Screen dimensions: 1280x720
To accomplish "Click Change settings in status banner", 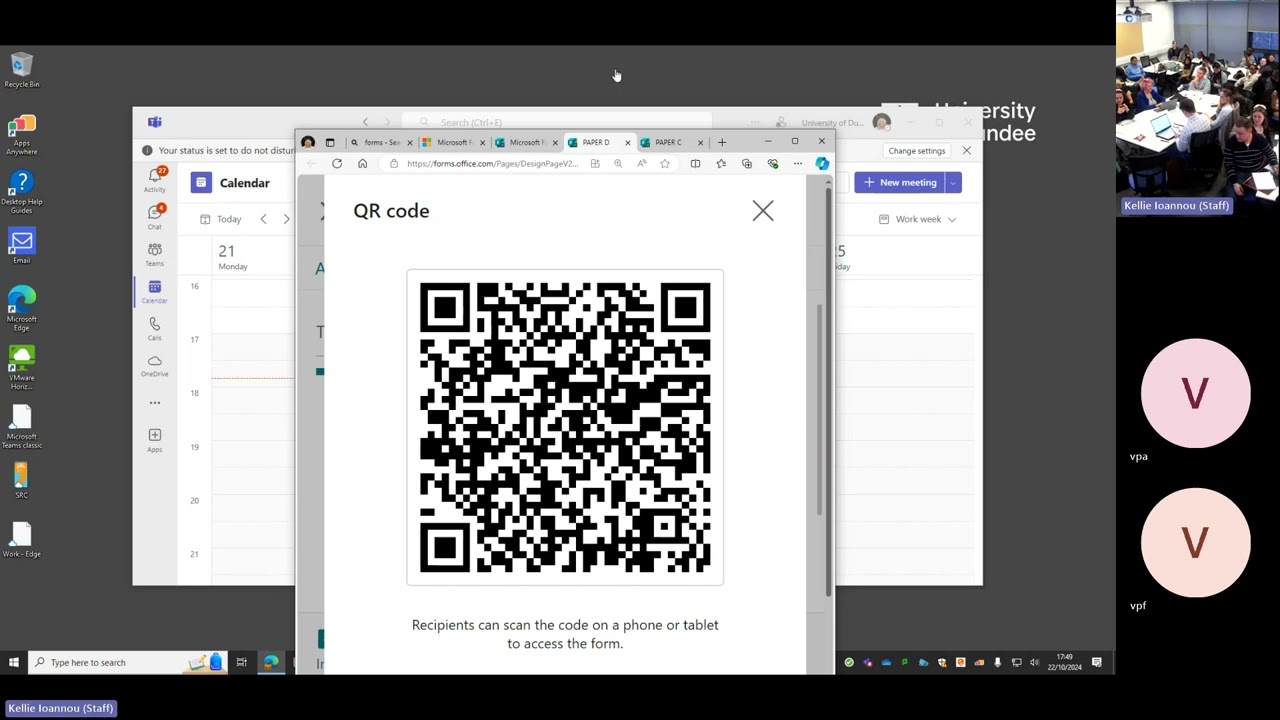I will 917,151.
